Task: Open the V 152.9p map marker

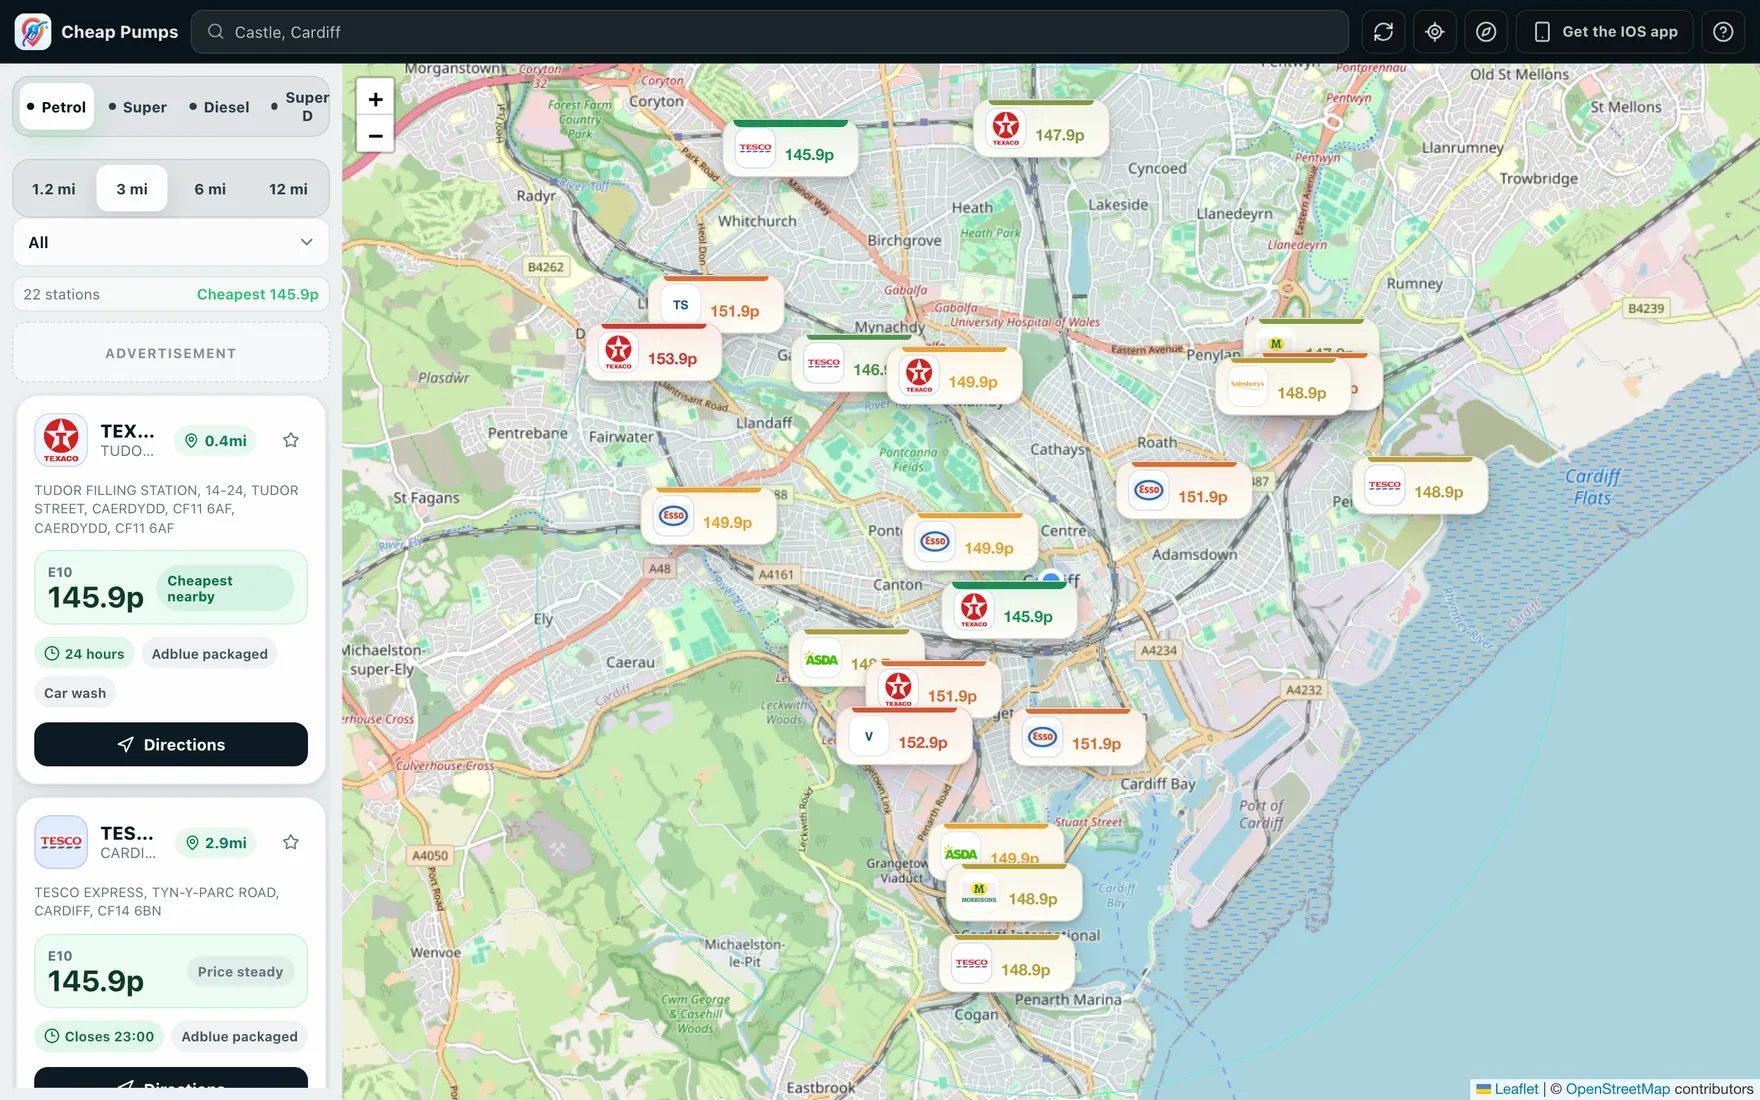Action: 904,738
